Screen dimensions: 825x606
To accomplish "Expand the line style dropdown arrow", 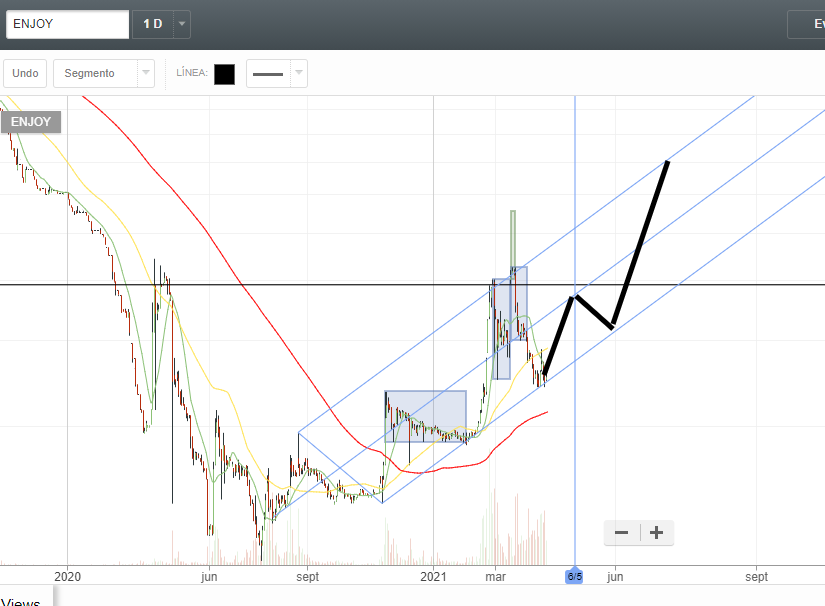I will click(x=299, y=73).
